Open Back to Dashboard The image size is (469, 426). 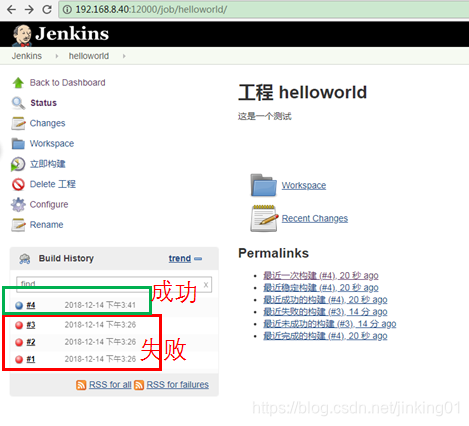tap(67, 83)
